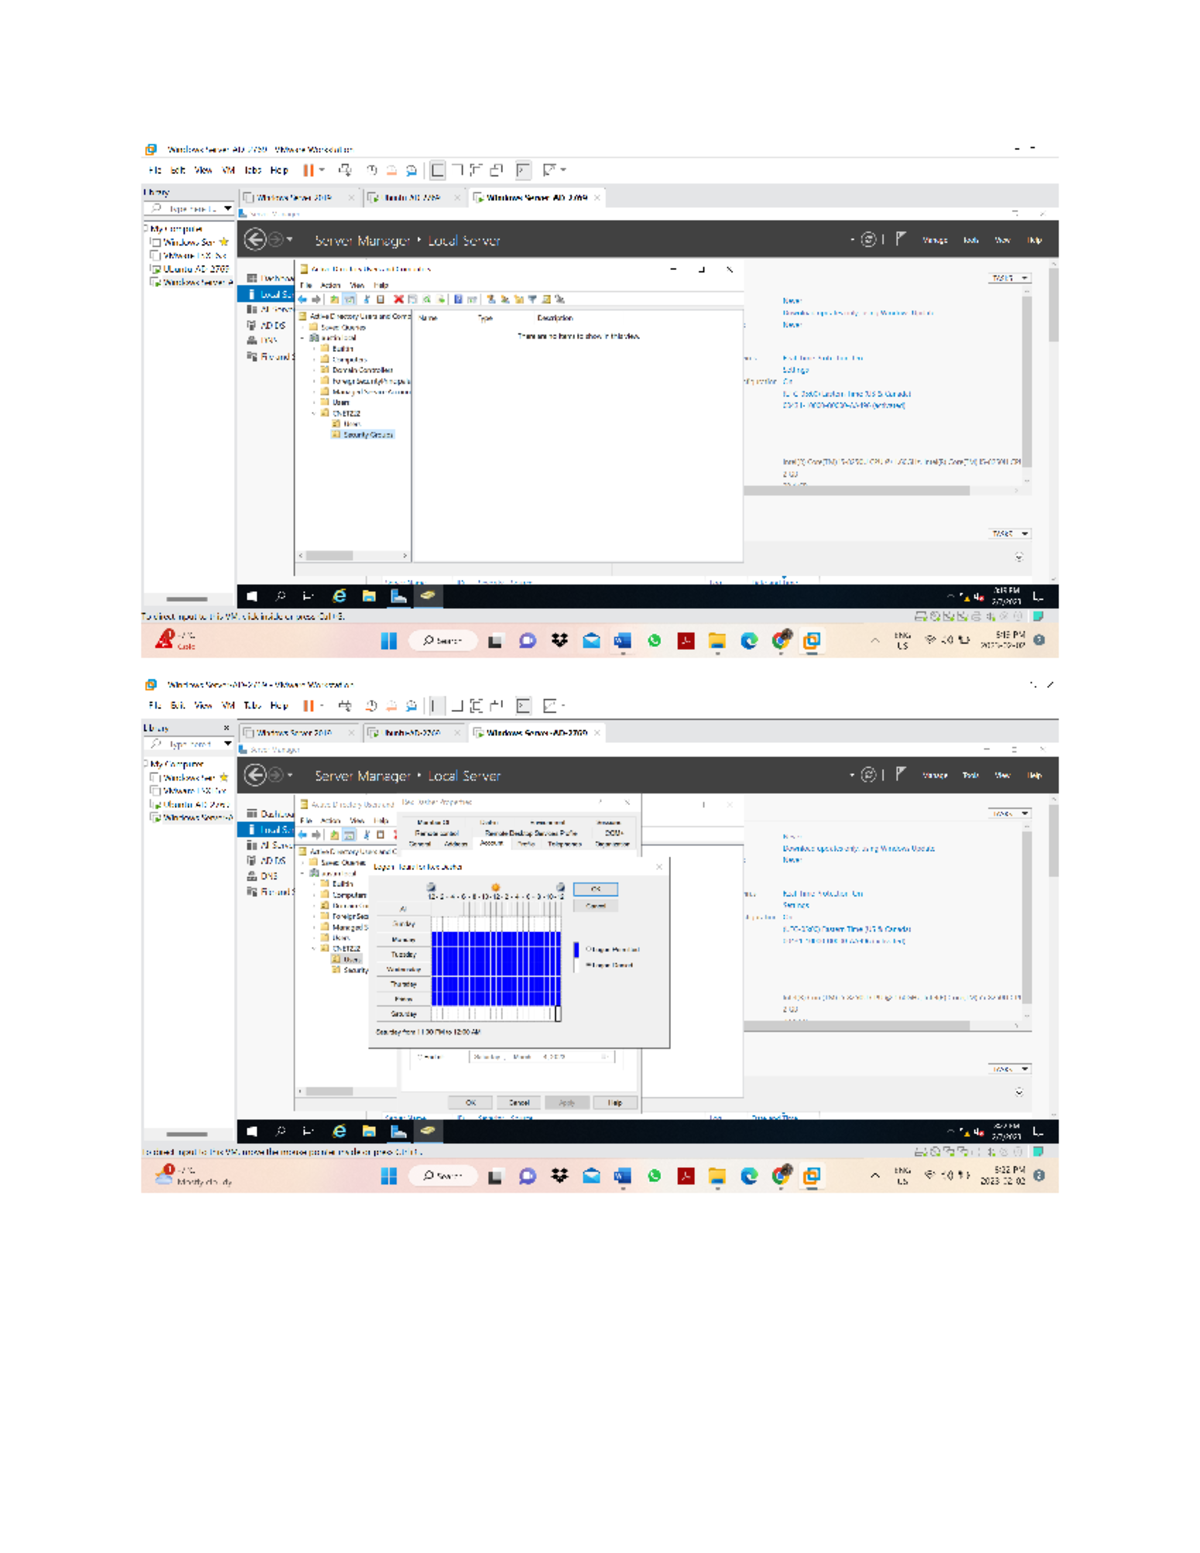The image size is (1200, 1553).
Task: Click the VMware pause button in lower screenshot
Action: pyautogui.click(x=309, y=706)
